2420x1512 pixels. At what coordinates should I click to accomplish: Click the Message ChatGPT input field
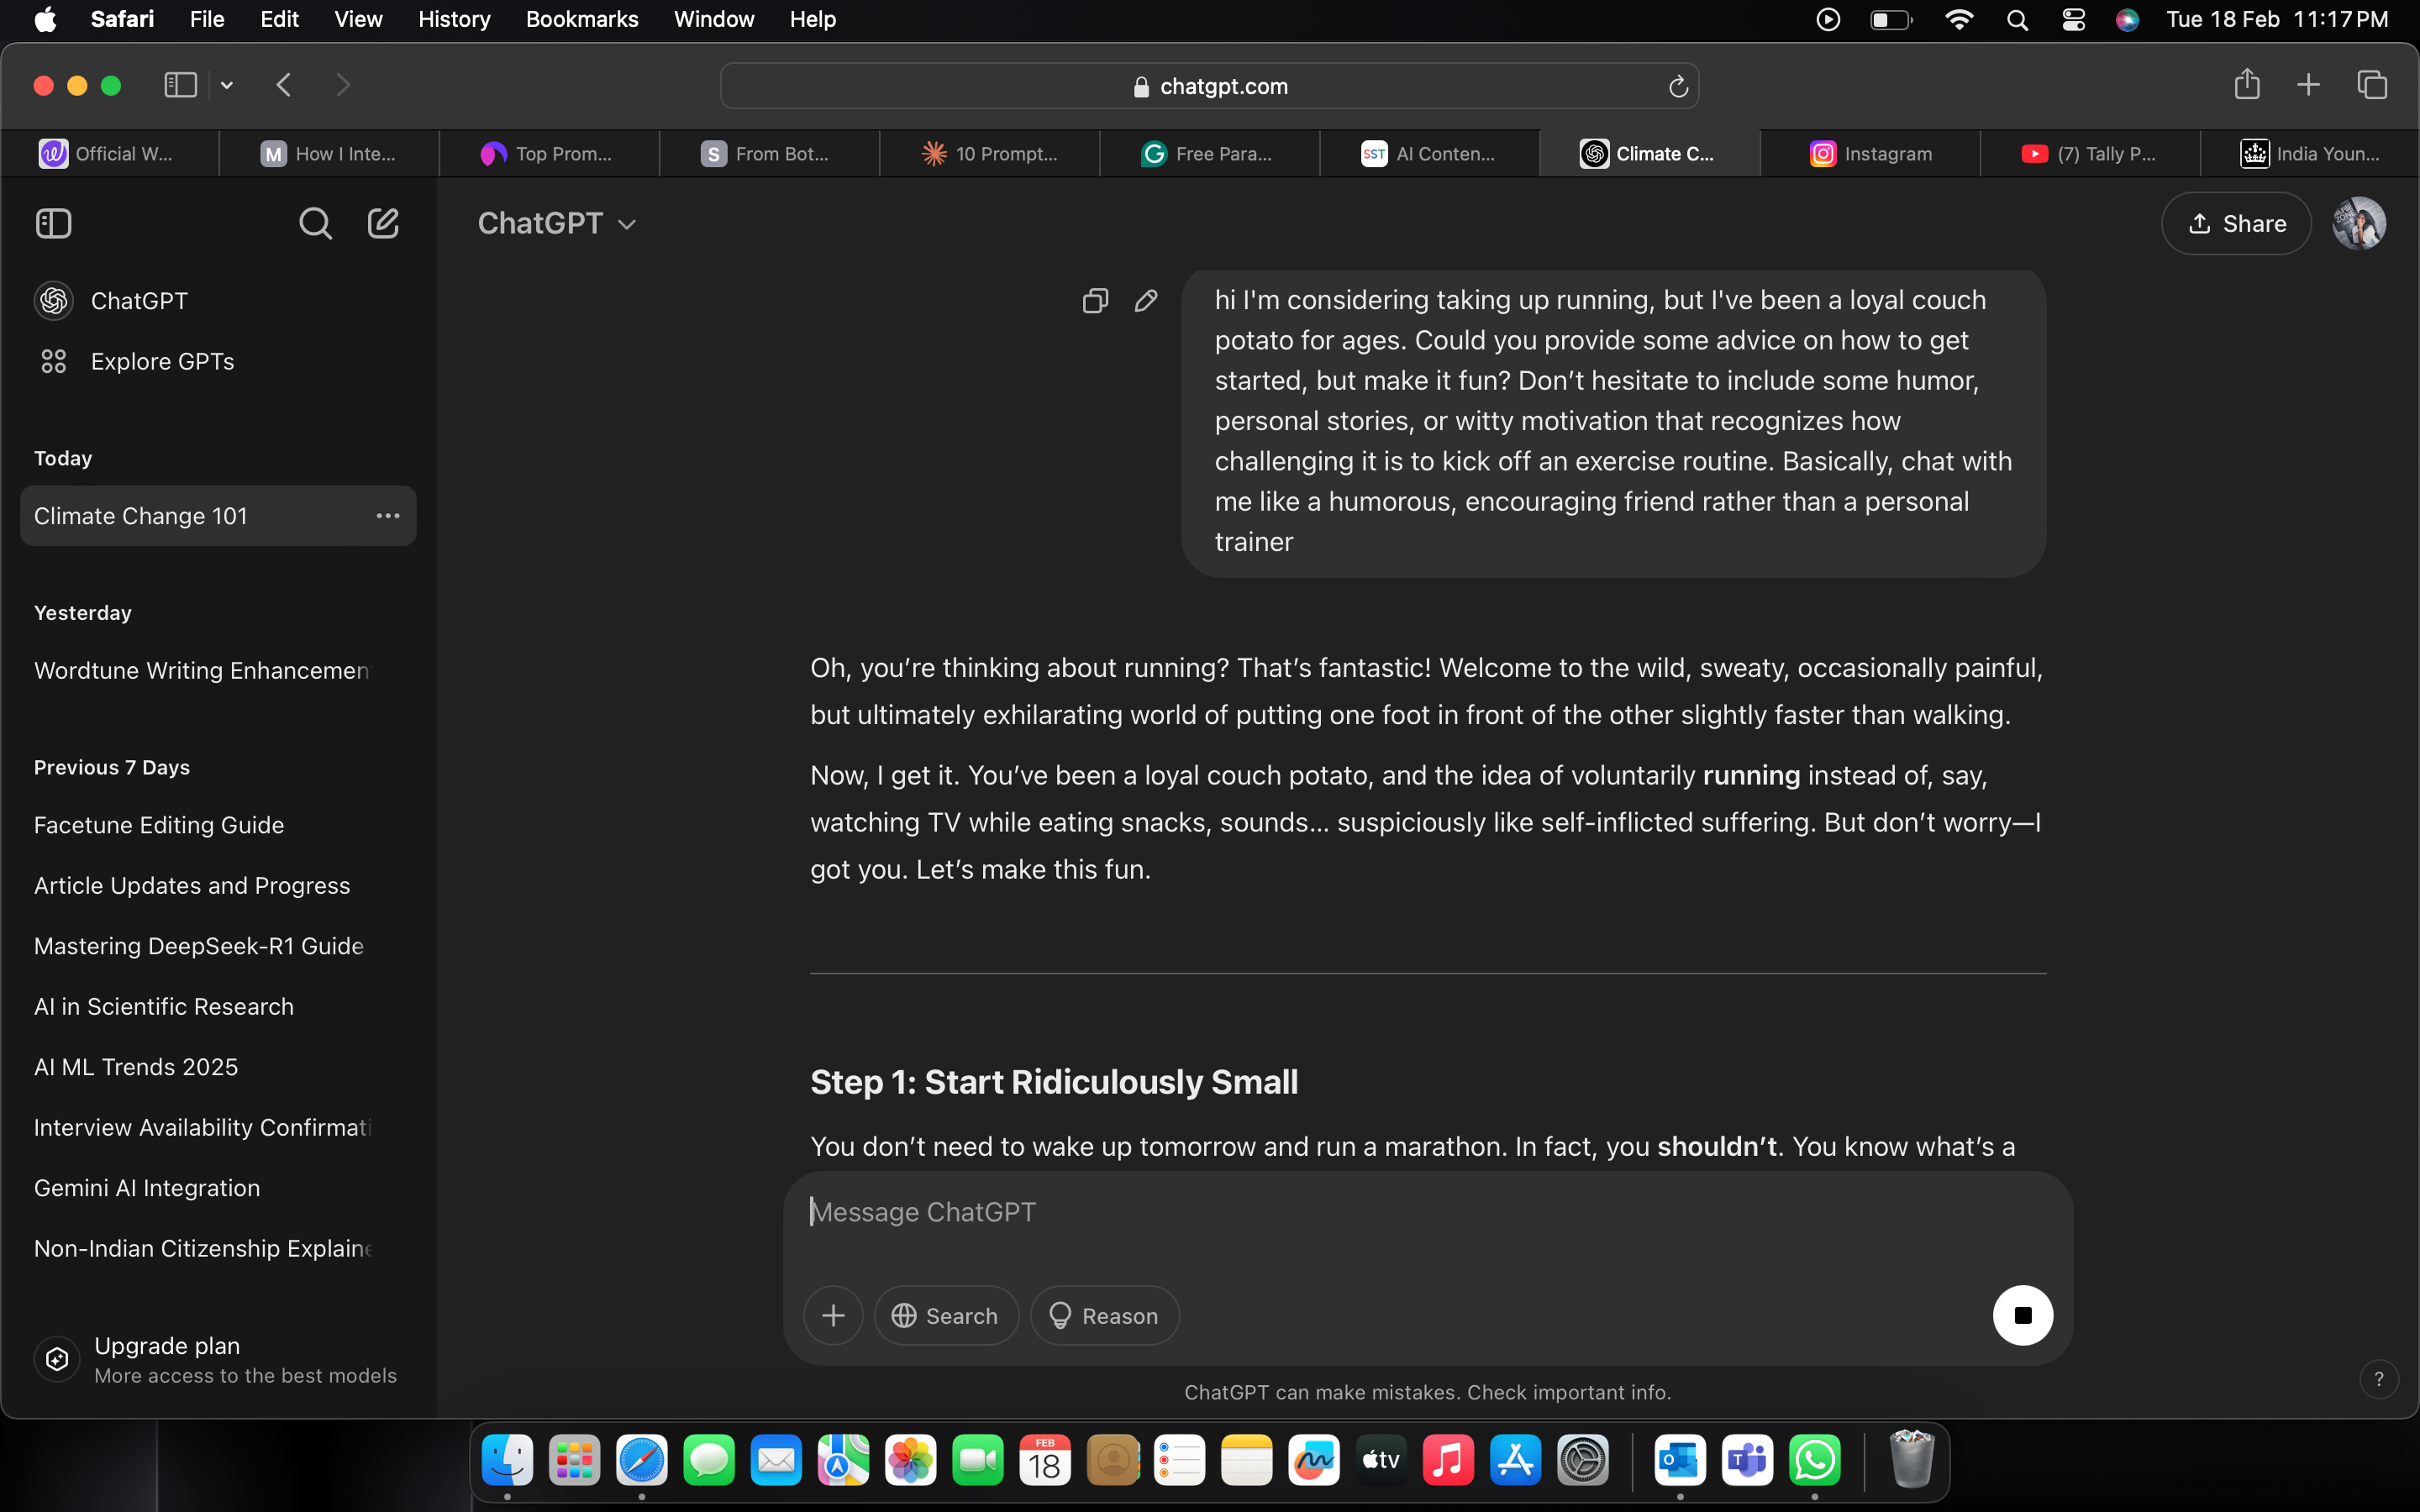click(x=1427, y=1213)
